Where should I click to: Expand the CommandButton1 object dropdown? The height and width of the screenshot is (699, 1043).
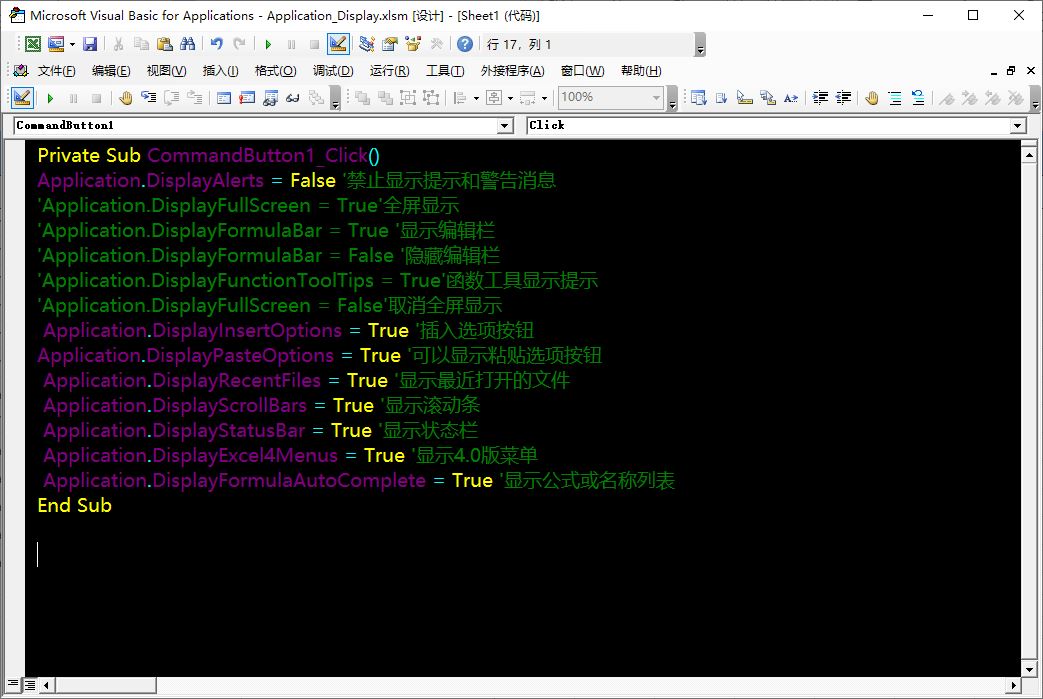[x=506, y=125]
